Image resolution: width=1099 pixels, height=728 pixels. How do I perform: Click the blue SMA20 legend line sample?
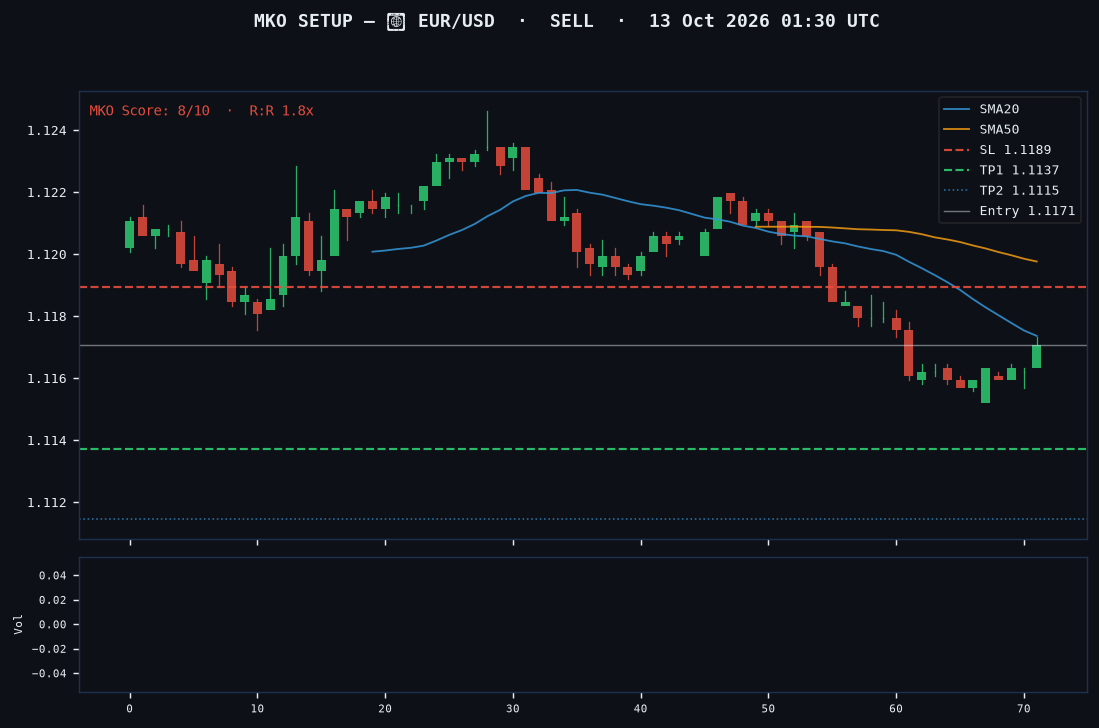point(957,109)
